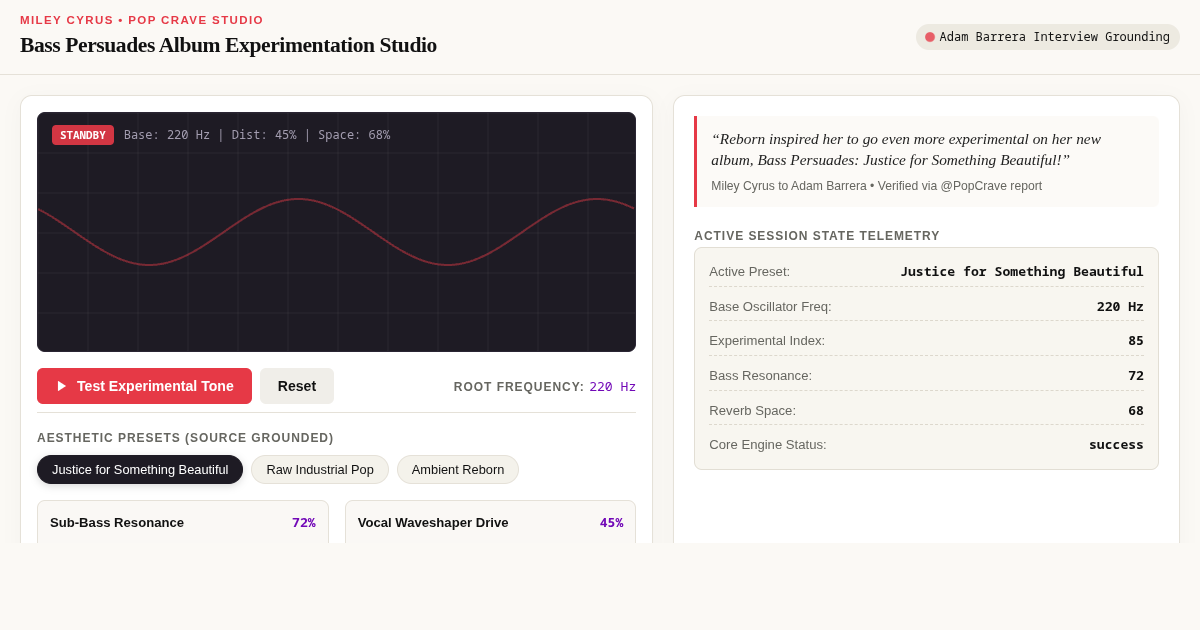Click the 45% Vocal Waveshaper Drive value
Viewport: 1200px width, 630px height.
pyautogui.click(x=611, y=522)
